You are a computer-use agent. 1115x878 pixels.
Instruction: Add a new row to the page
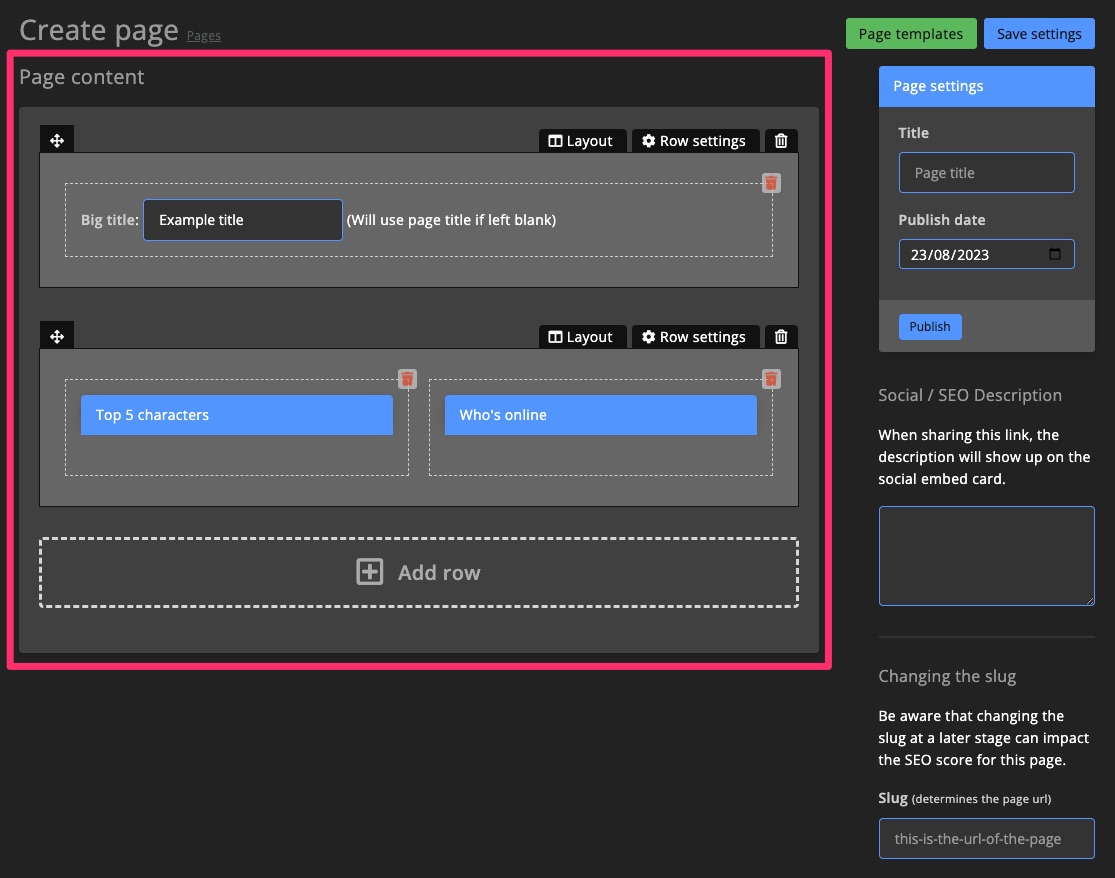tap(419, 571)
